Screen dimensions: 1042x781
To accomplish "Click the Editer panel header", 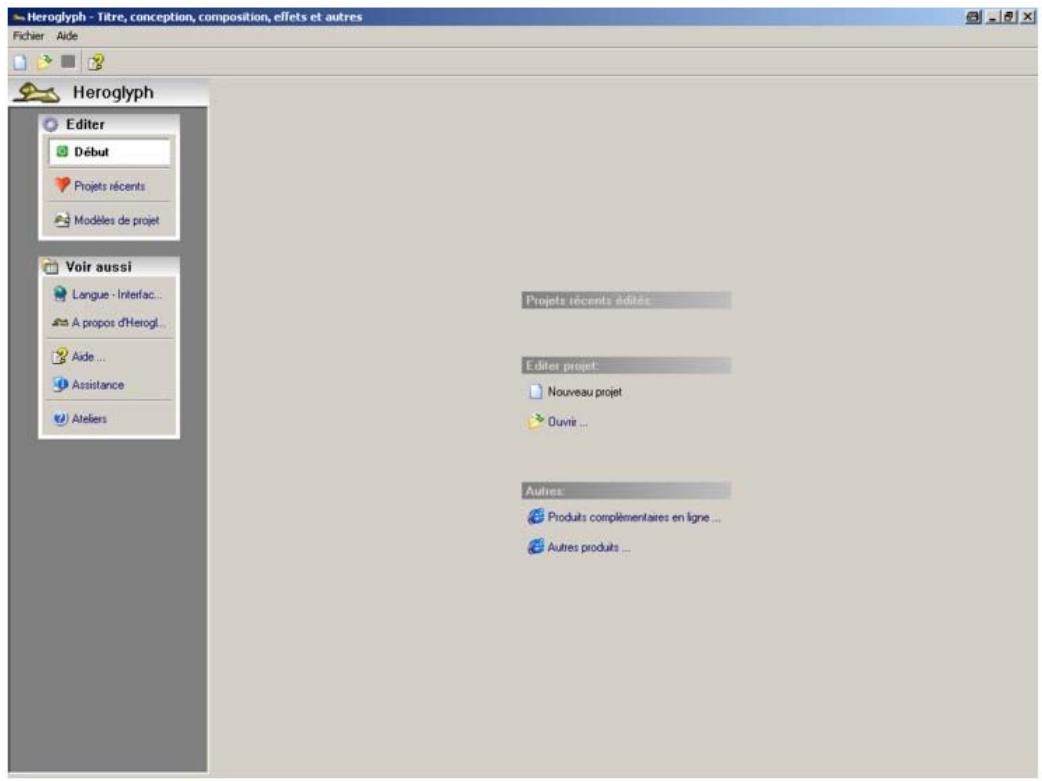I will [109, 124].
